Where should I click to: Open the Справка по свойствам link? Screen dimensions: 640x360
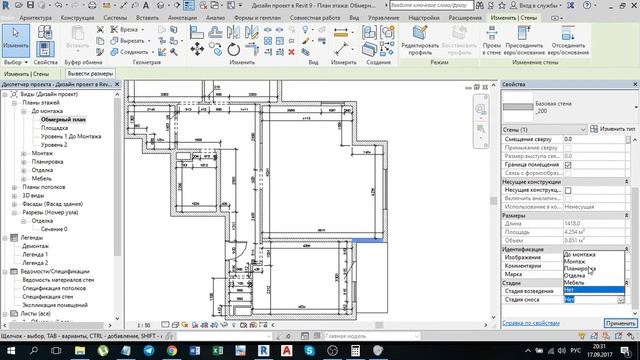531,323
